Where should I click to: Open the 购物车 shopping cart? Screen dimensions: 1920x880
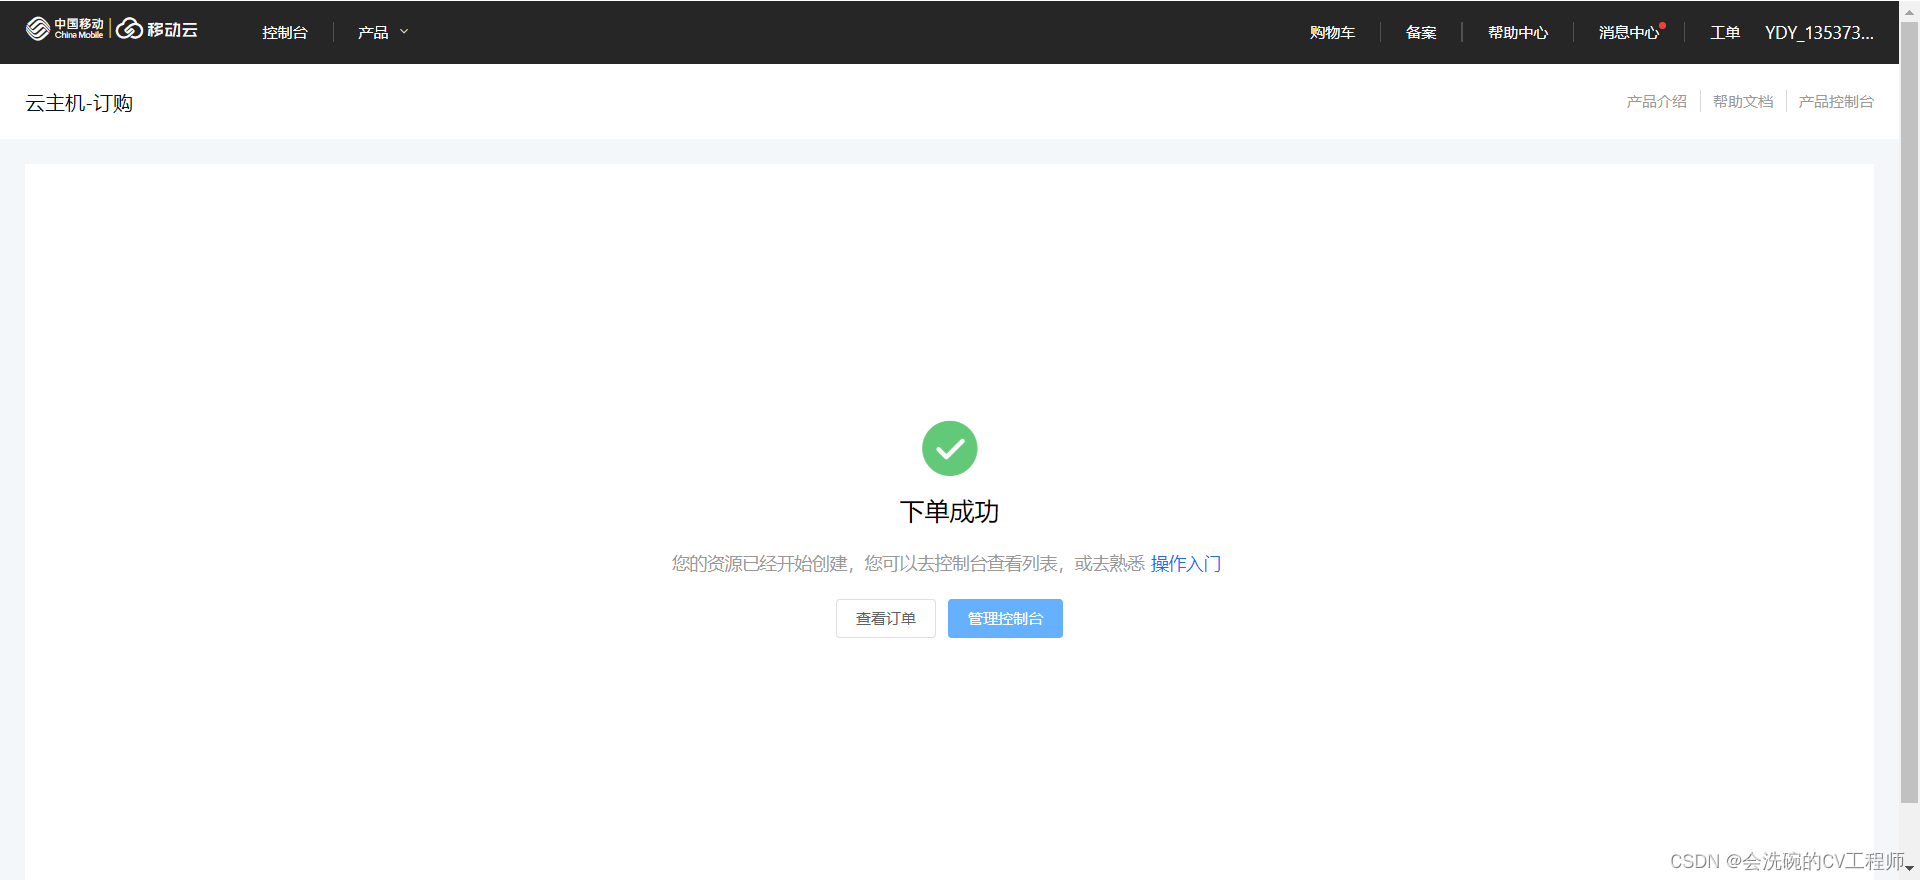coord(1332,32)
